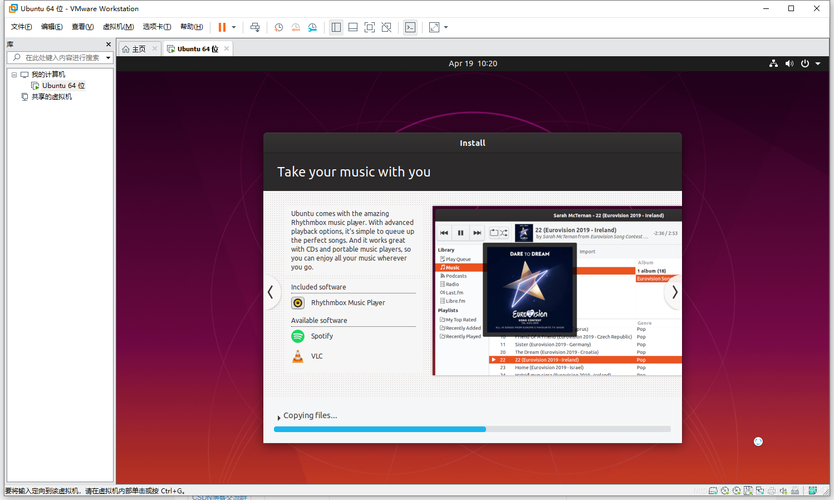Show the next installer slide
Viewport: 834px width, 500px height.
(674, 292)
